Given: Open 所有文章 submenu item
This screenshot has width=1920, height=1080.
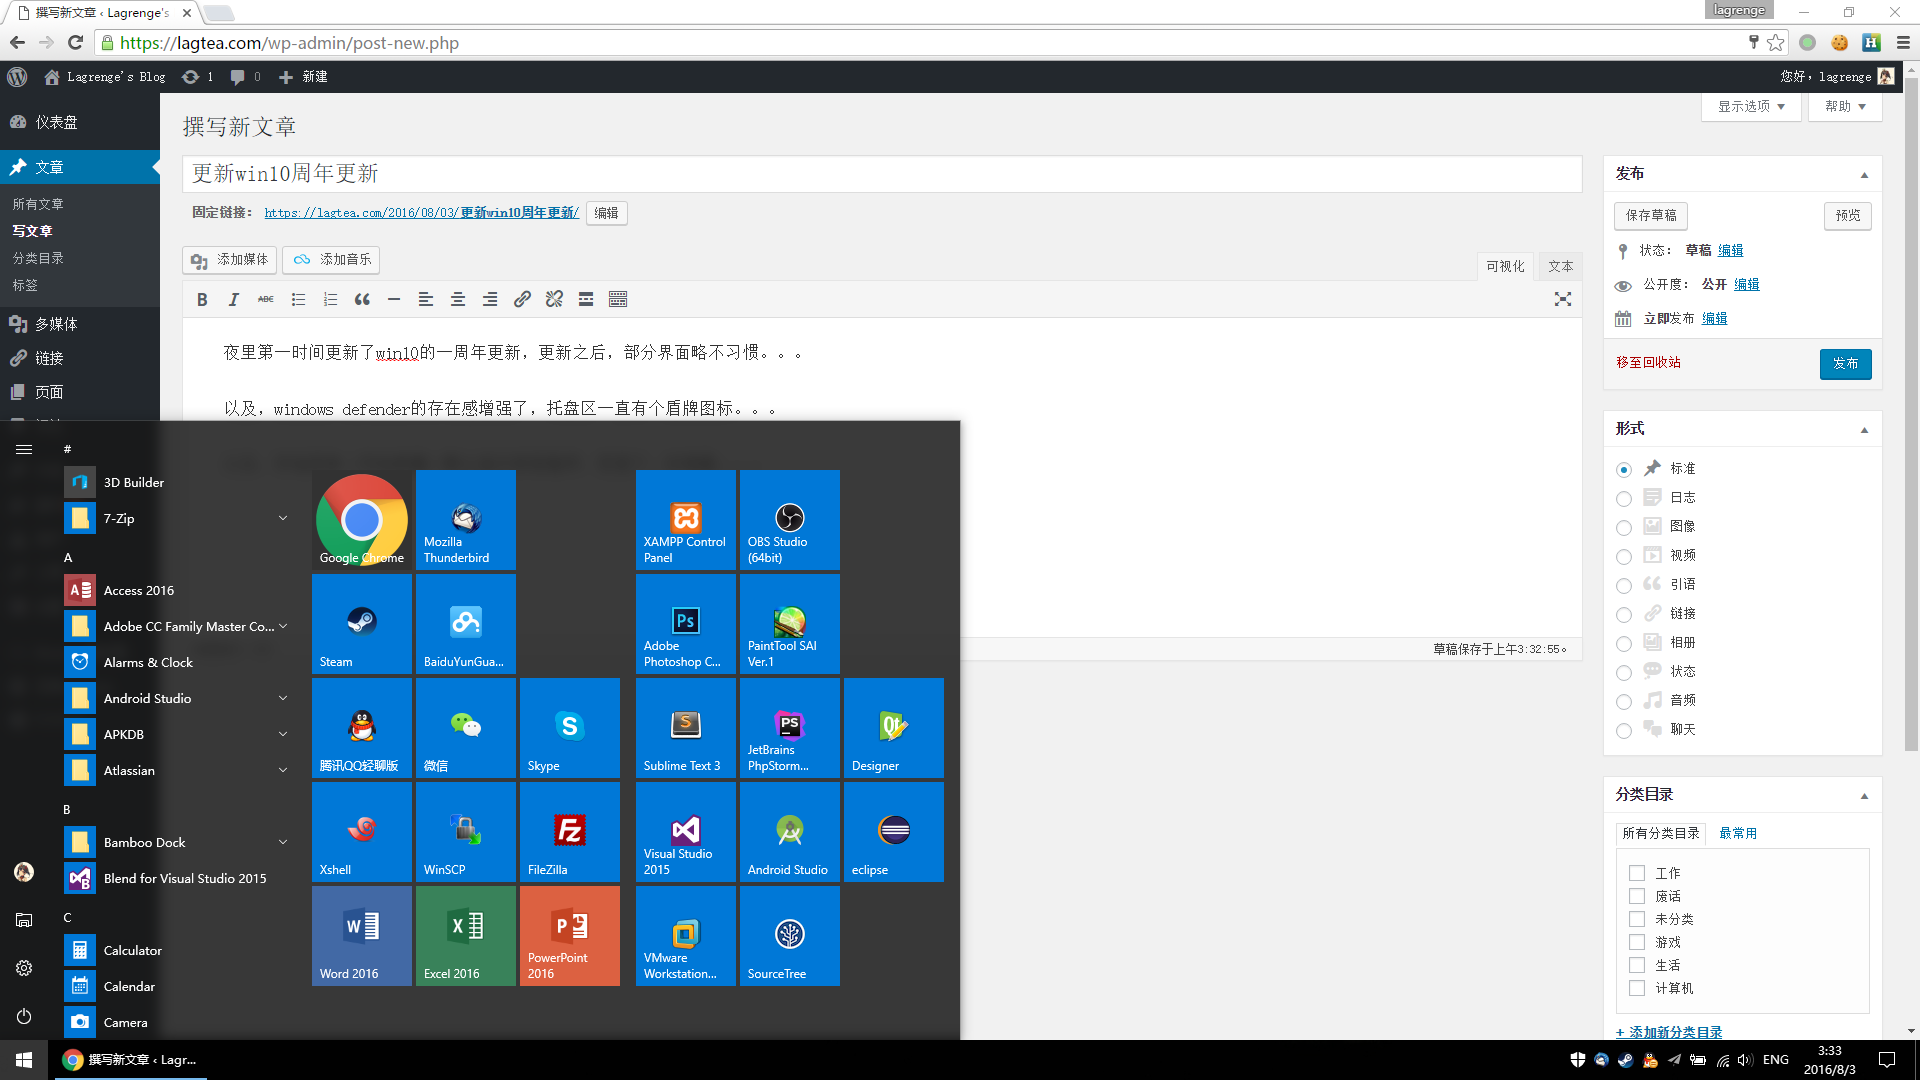Looking at the screenshot, I should pos(38,204).
